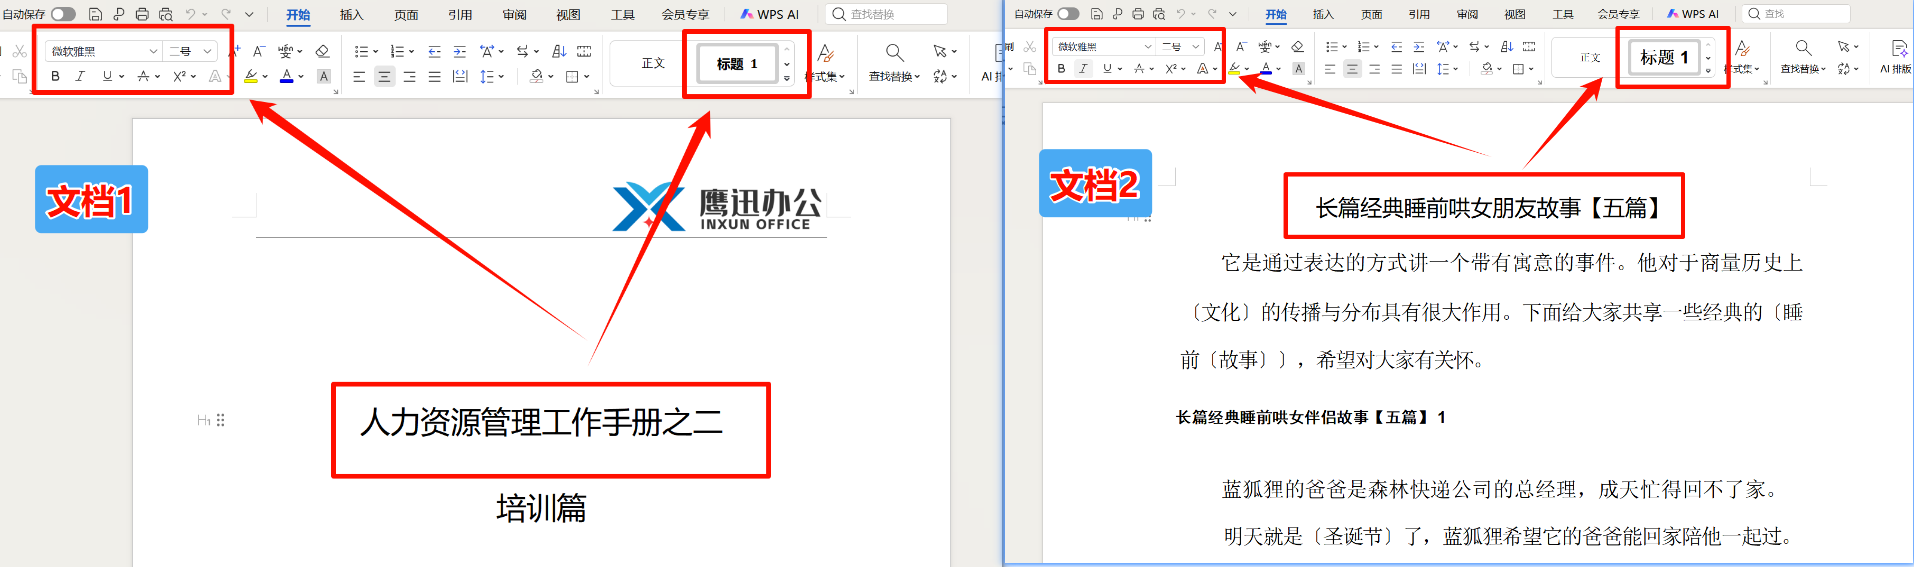Click the Undo arrow in left document window
1914x567 pixels.
pos(190,14)
